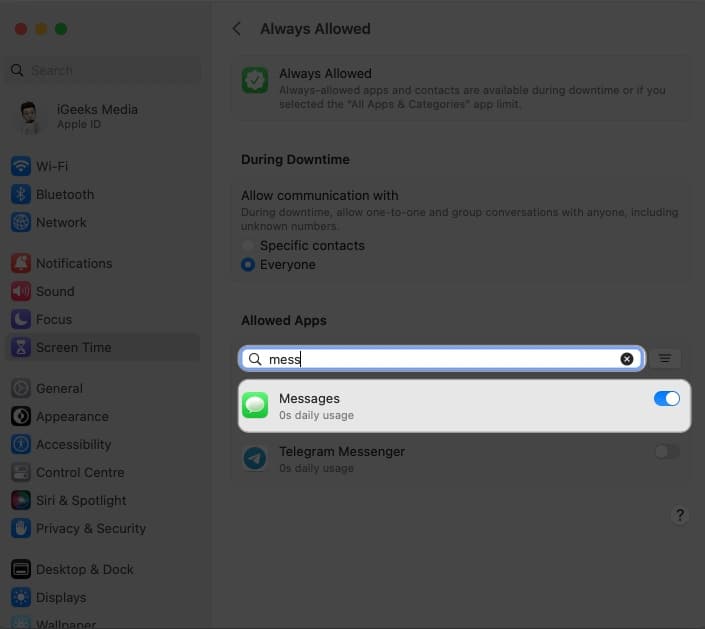Select Screen Time in the sidebar
The width and height of the screenshot is (705, 629).
[x=103, y=347]
